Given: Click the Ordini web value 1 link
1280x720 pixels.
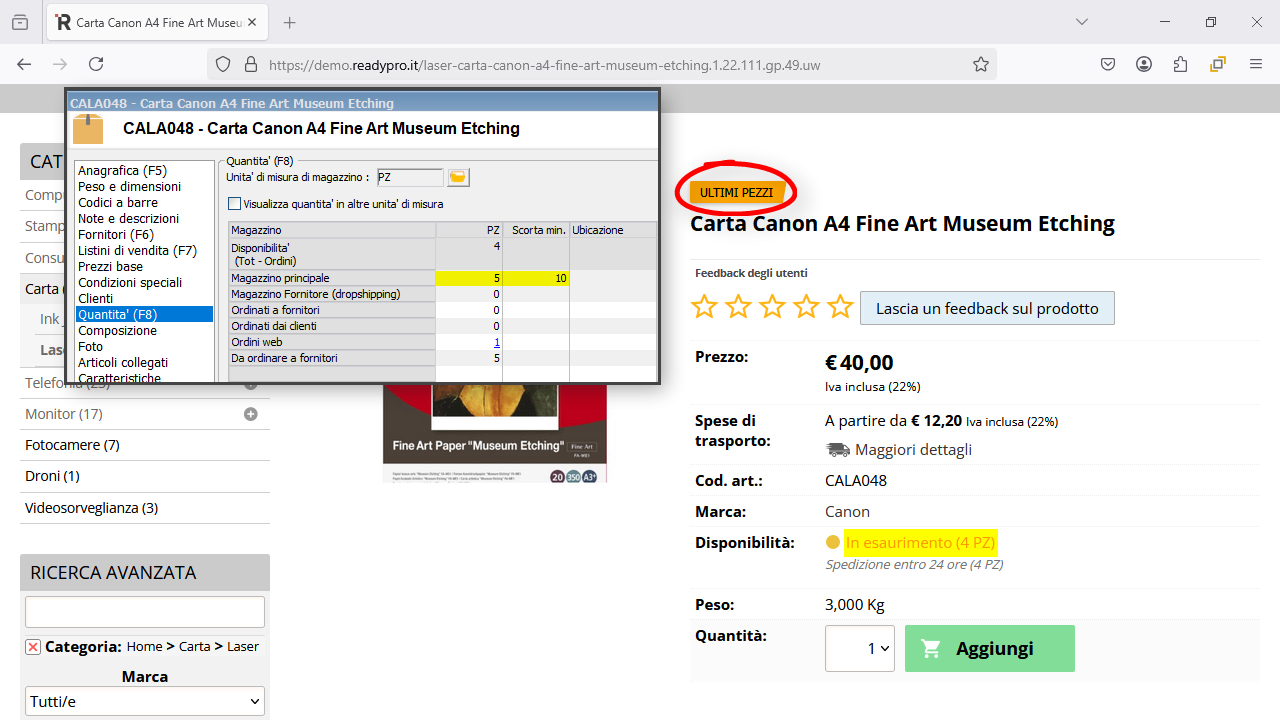Looking at the screenshot, I should 497,342.
